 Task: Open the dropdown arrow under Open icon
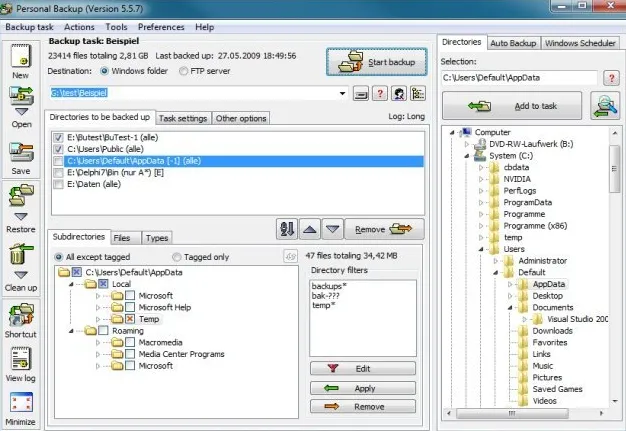pyautogui.click(x=22, y=112)
